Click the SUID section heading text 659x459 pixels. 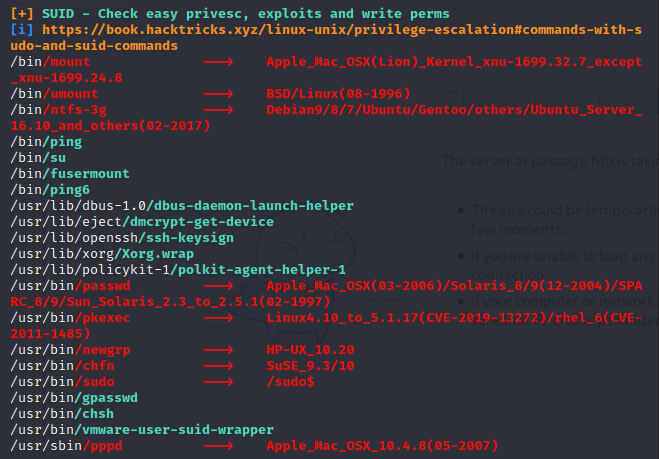[245, 14]
